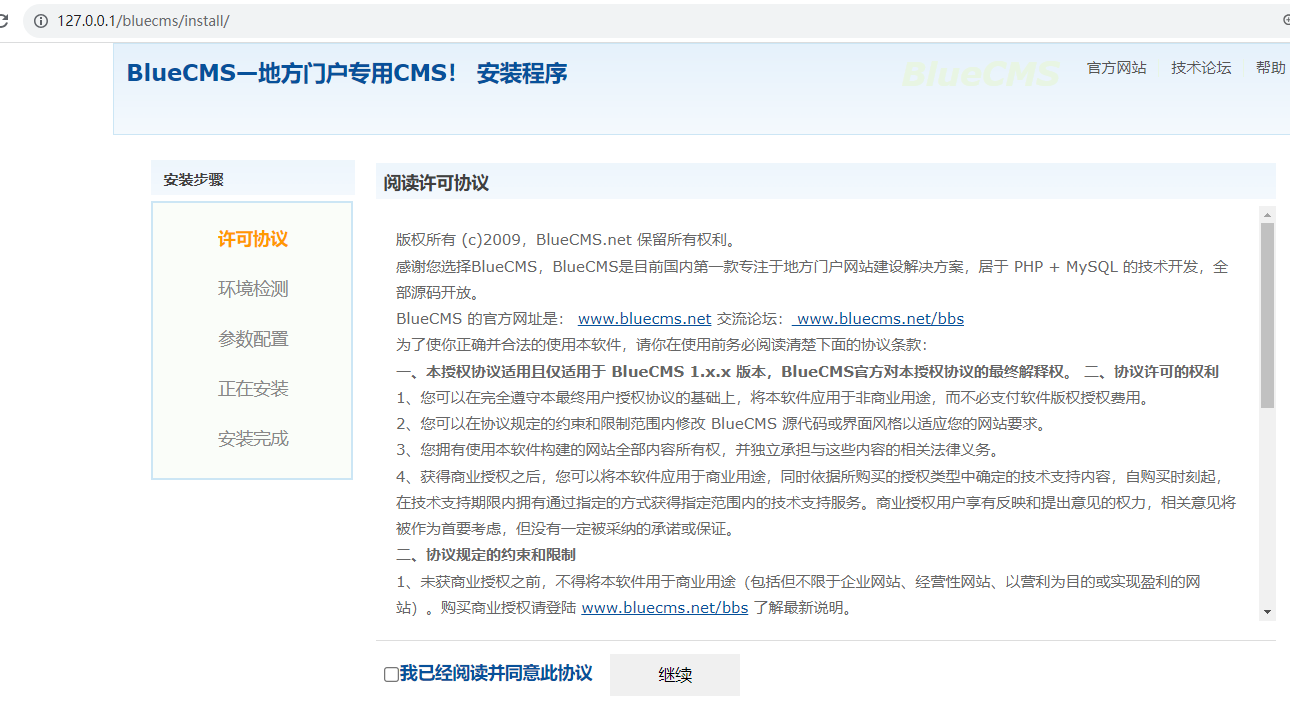The image size is (1290, 711).
Task: Select the 环境检测 installation step
Action: pos(253,289)
